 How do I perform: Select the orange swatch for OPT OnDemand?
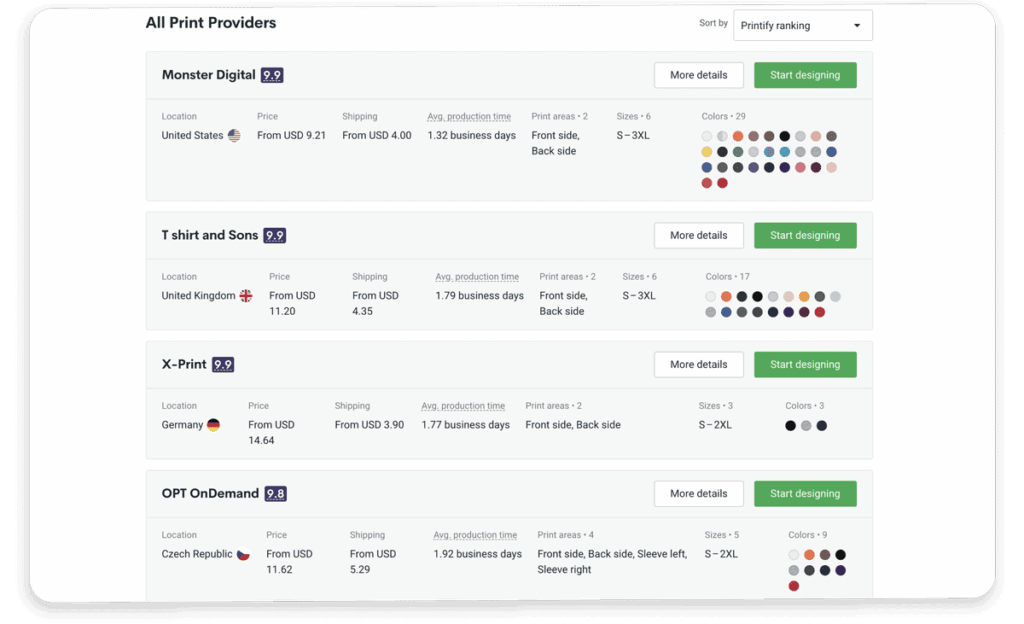[809, 555]
